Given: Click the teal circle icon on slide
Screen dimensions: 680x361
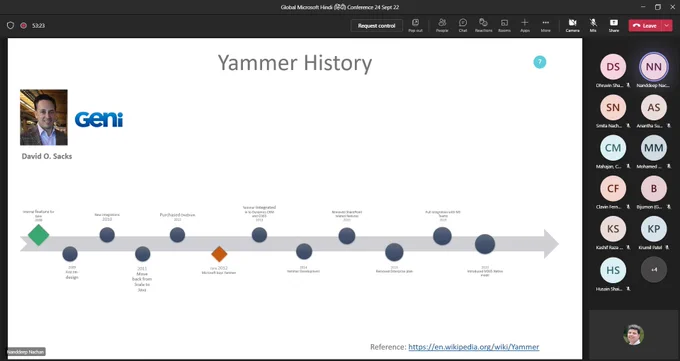Looking at the screenshot, I should [x=539, y=62].
